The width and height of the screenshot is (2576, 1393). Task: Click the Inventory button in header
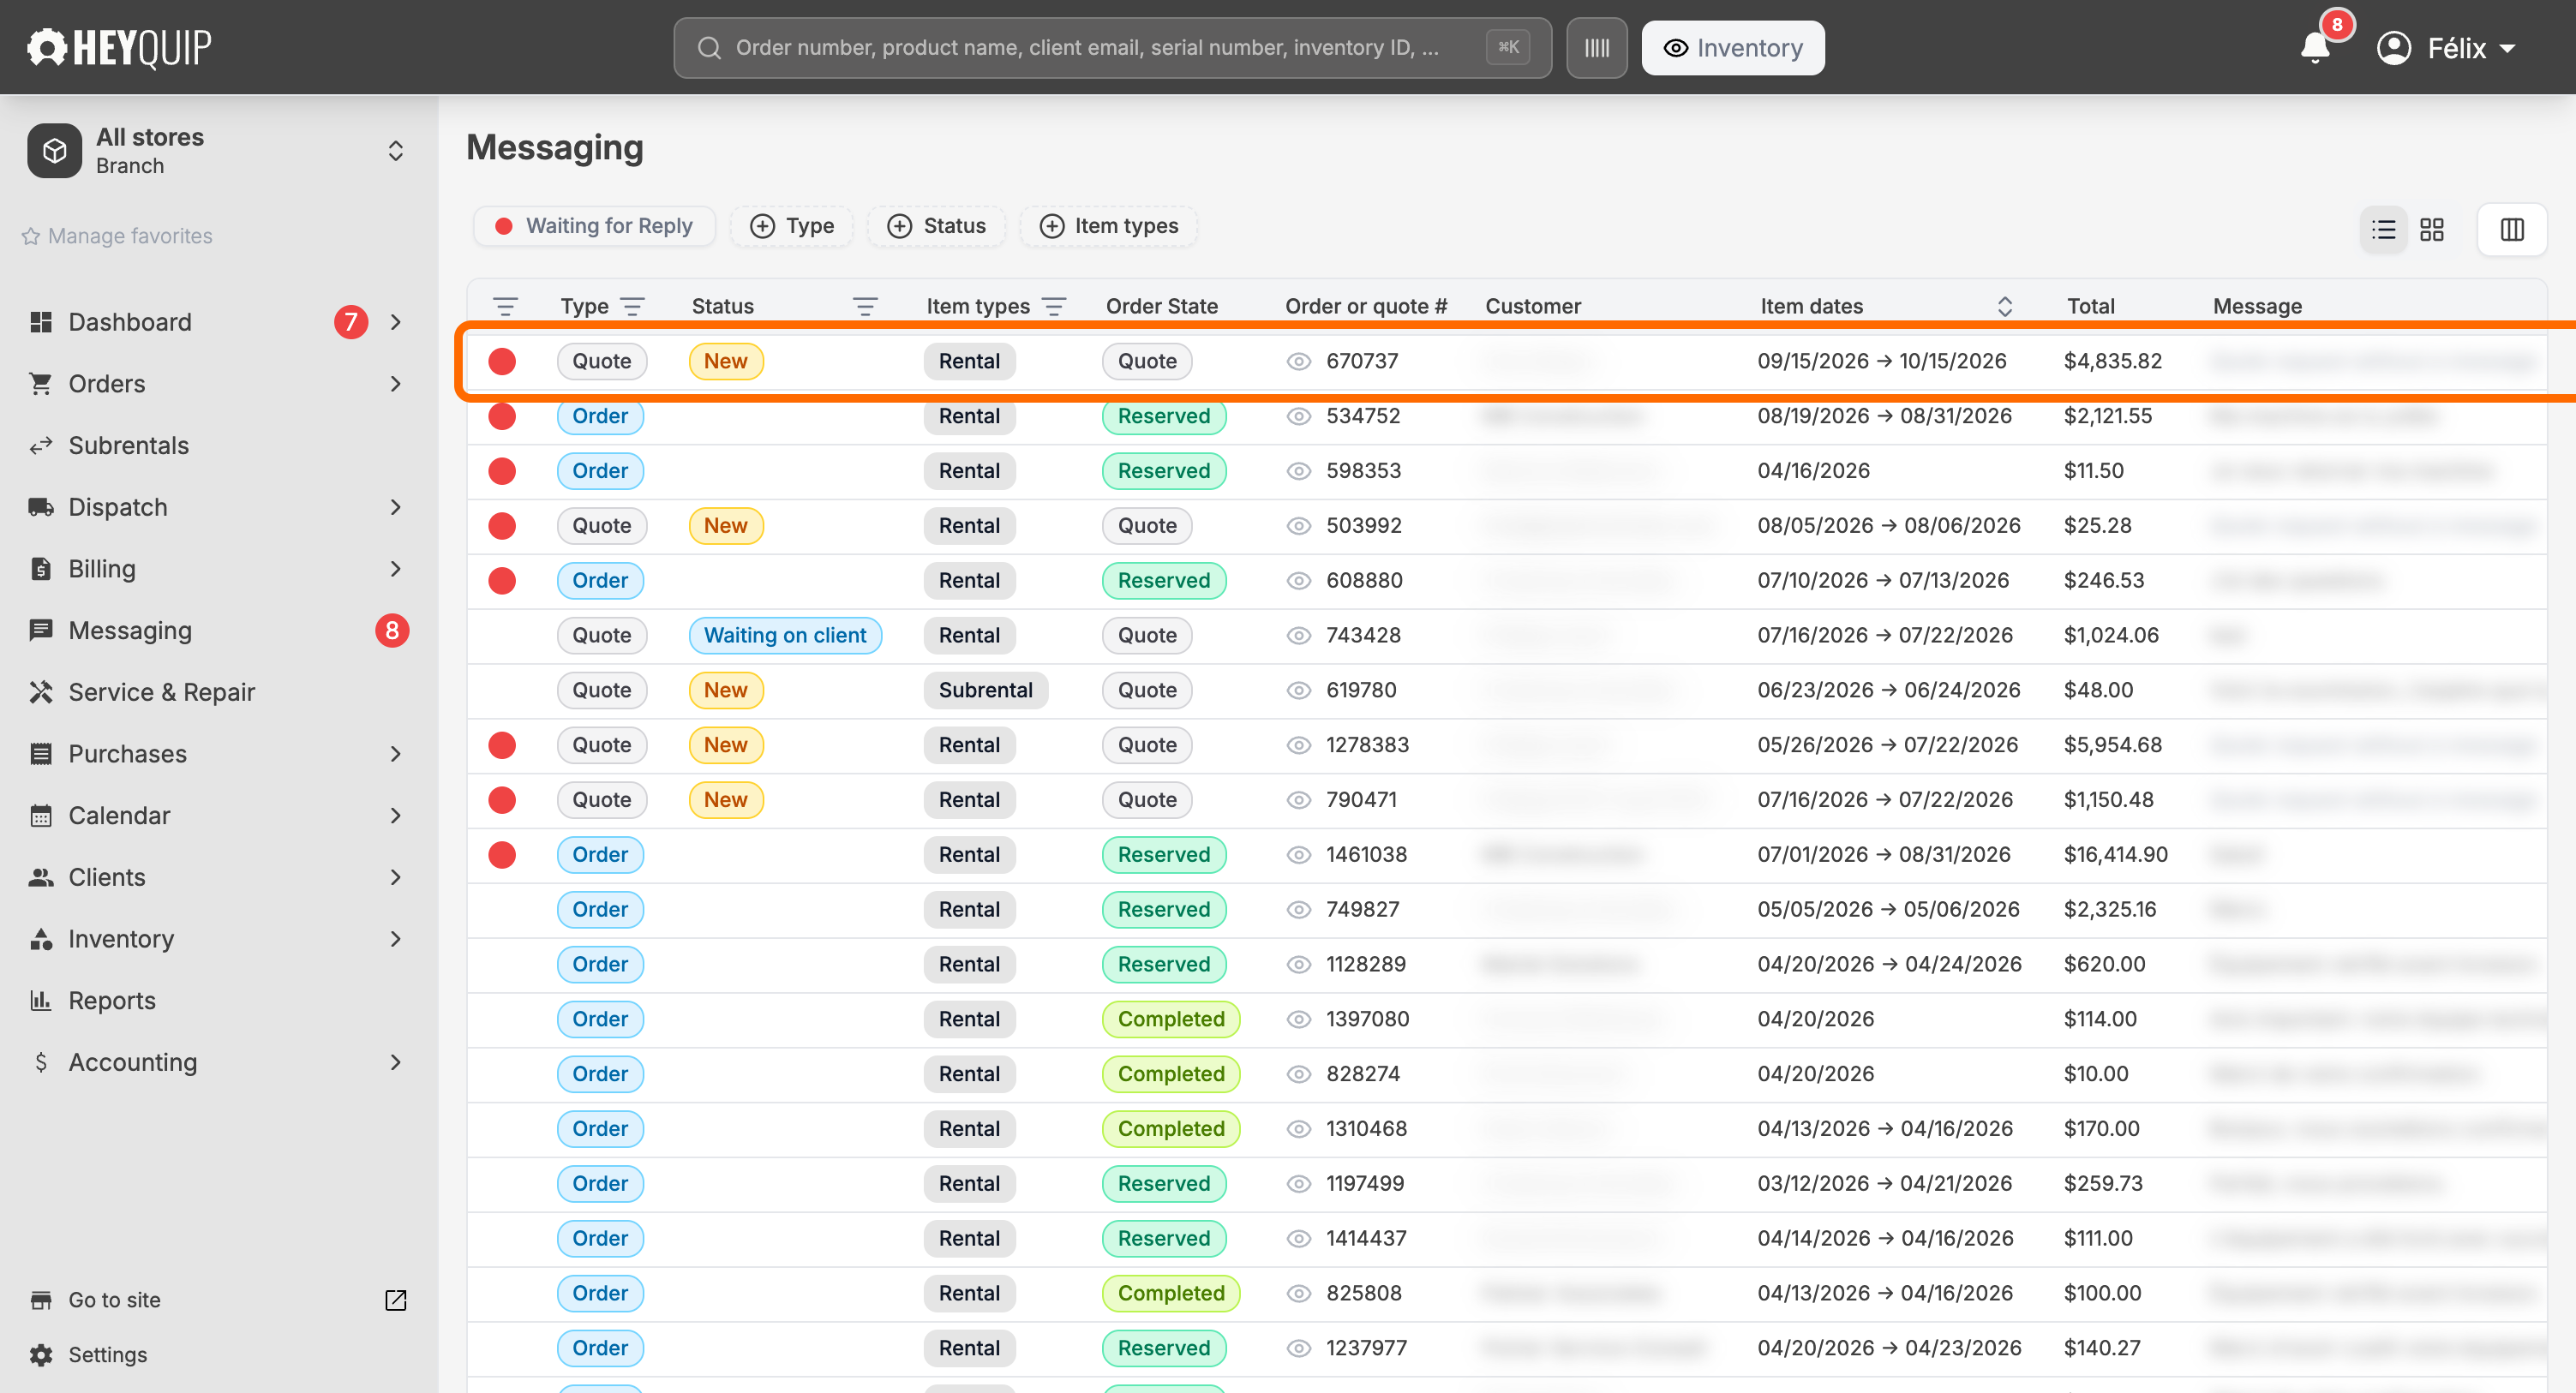1732,48
